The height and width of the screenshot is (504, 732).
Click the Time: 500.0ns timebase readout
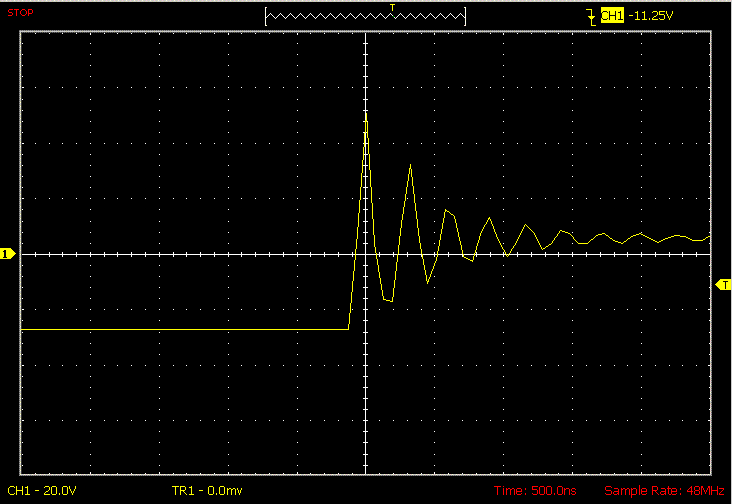(x=535, y=490)
